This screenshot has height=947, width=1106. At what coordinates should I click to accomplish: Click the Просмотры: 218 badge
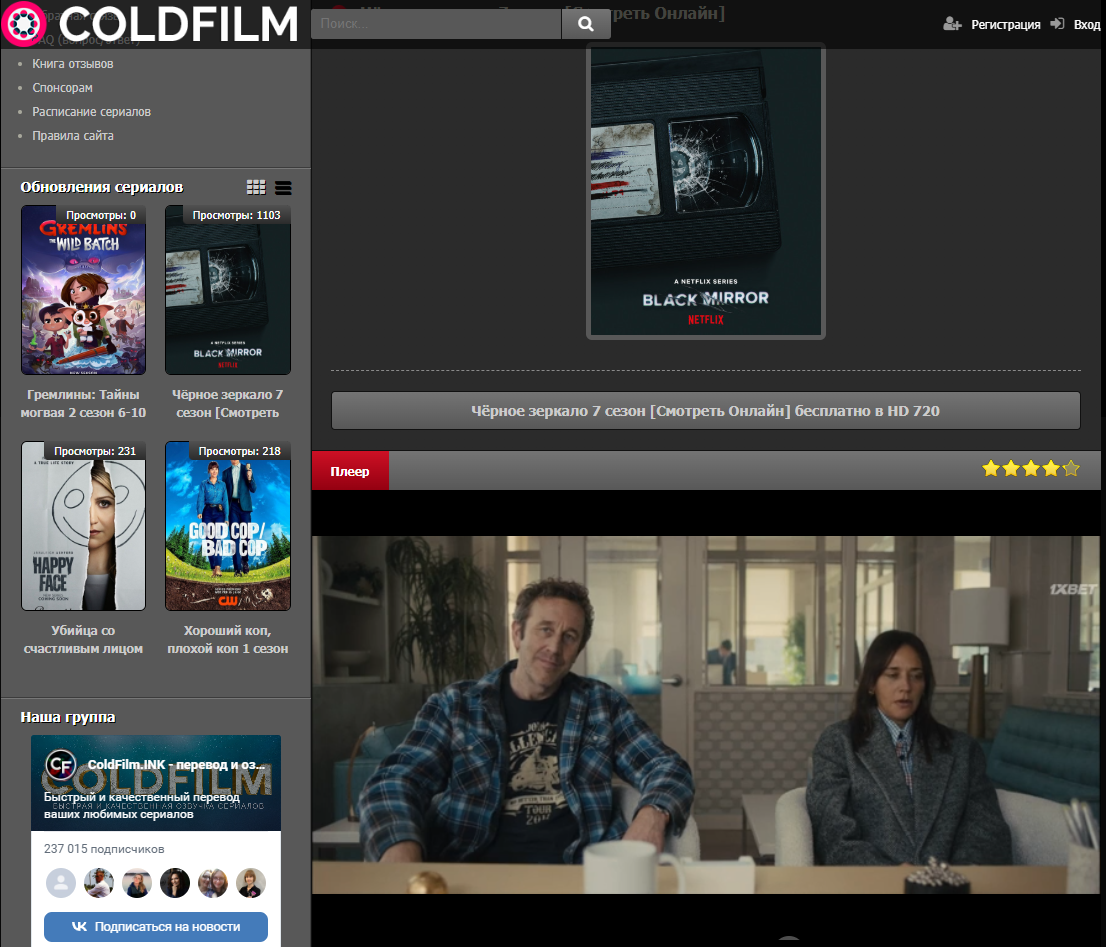pos(239,451)
